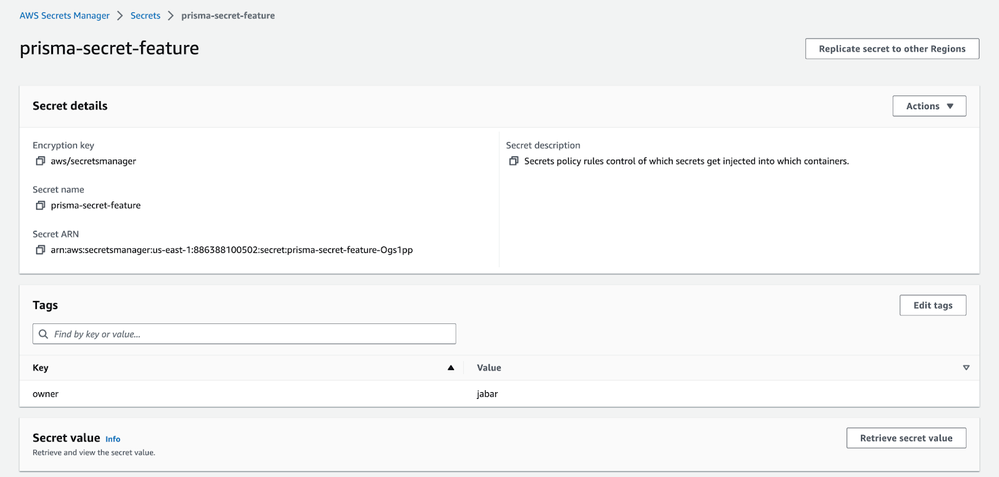Go to AWS Secrets Manager breadcrumb
The height and width of the screenshot is (477, 999).
coord(65,16)
